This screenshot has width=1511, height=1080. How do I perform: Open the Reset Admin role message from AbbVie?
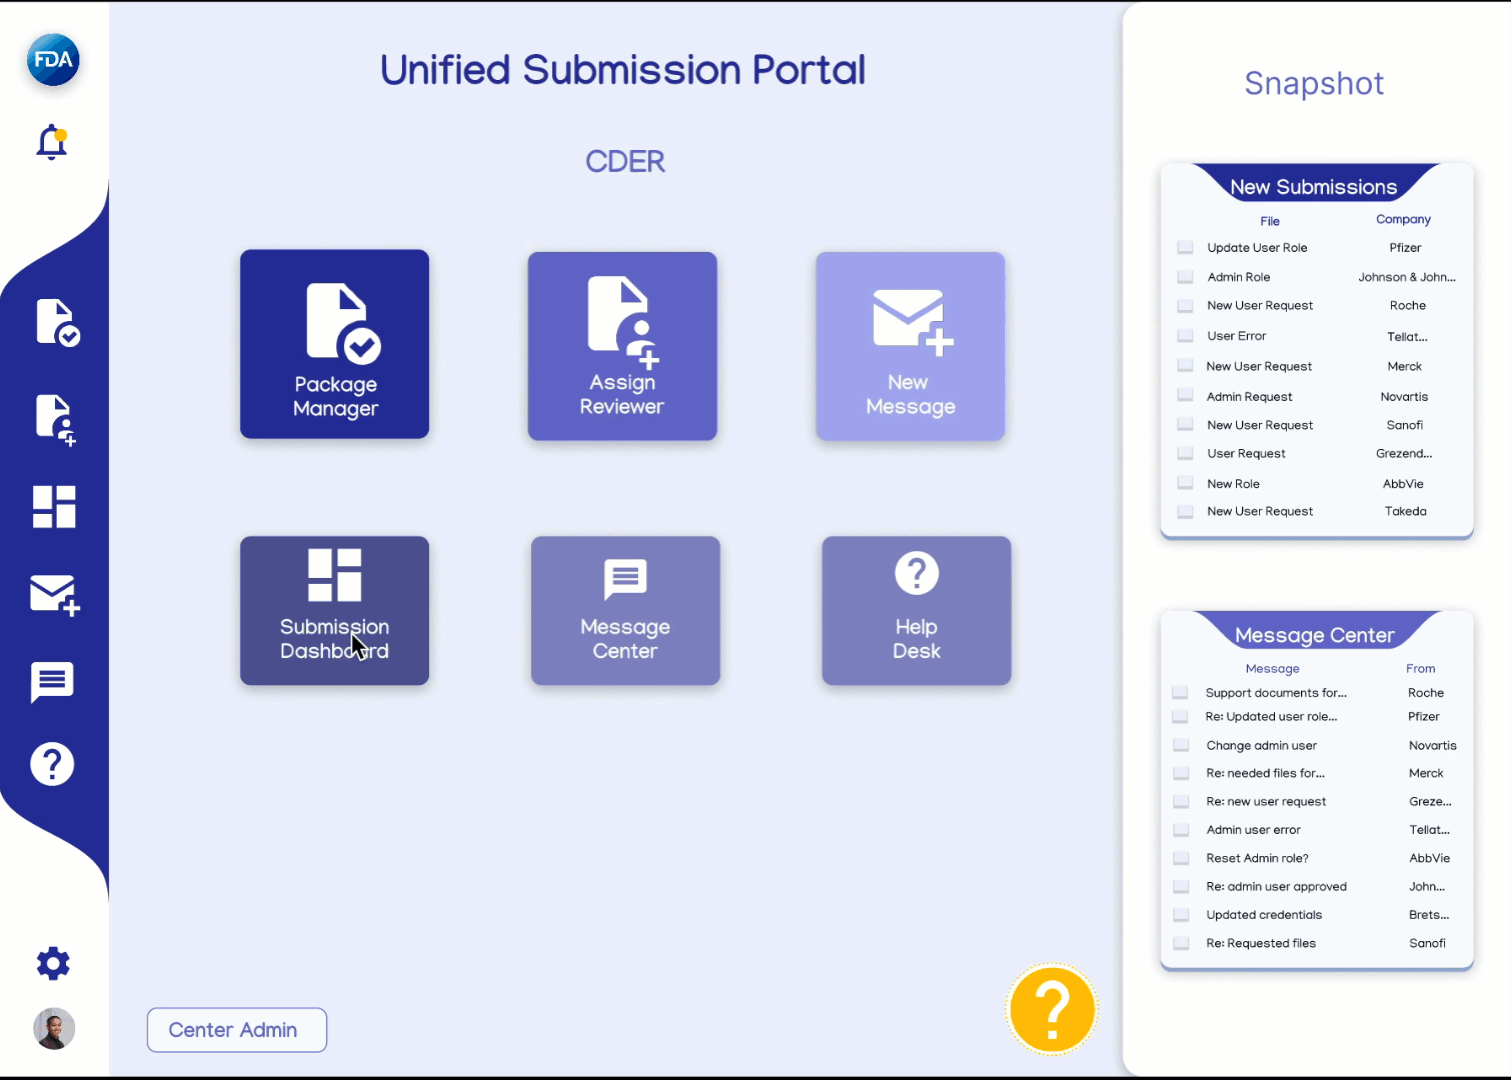tap(1256, 857)
